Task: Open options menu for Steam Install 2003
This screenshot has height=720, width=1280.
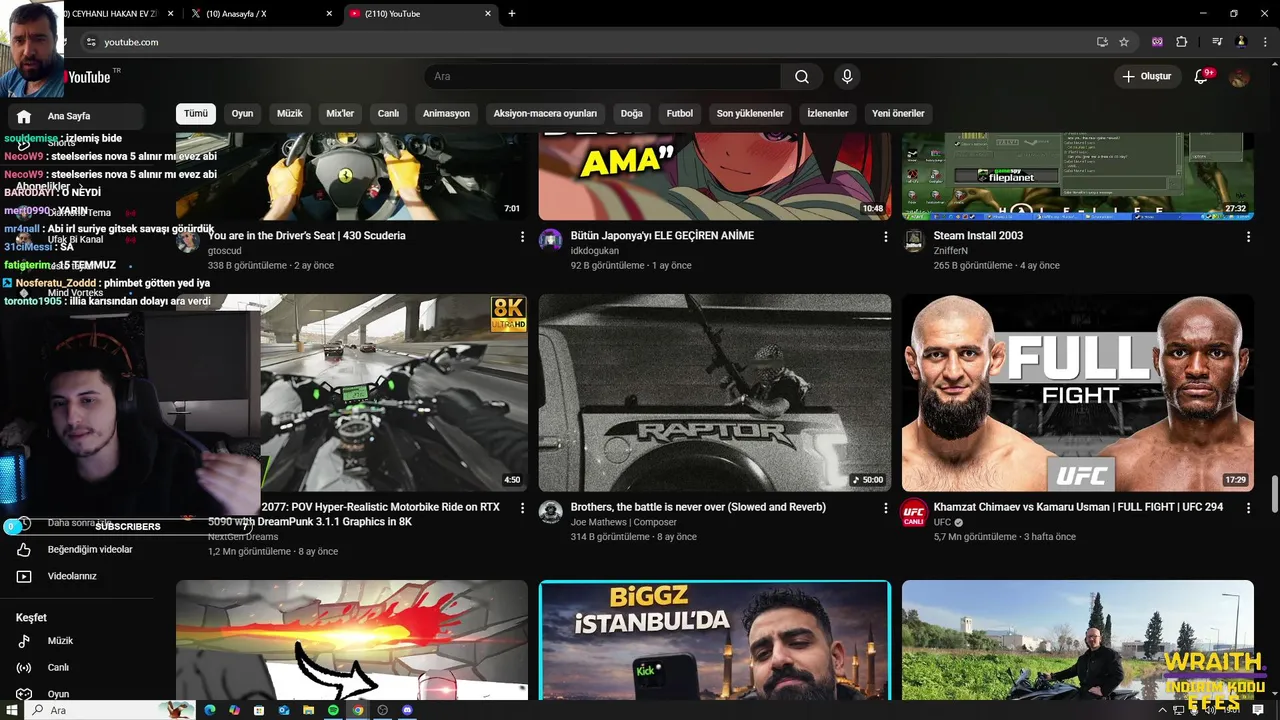Action: [1248, 237]
